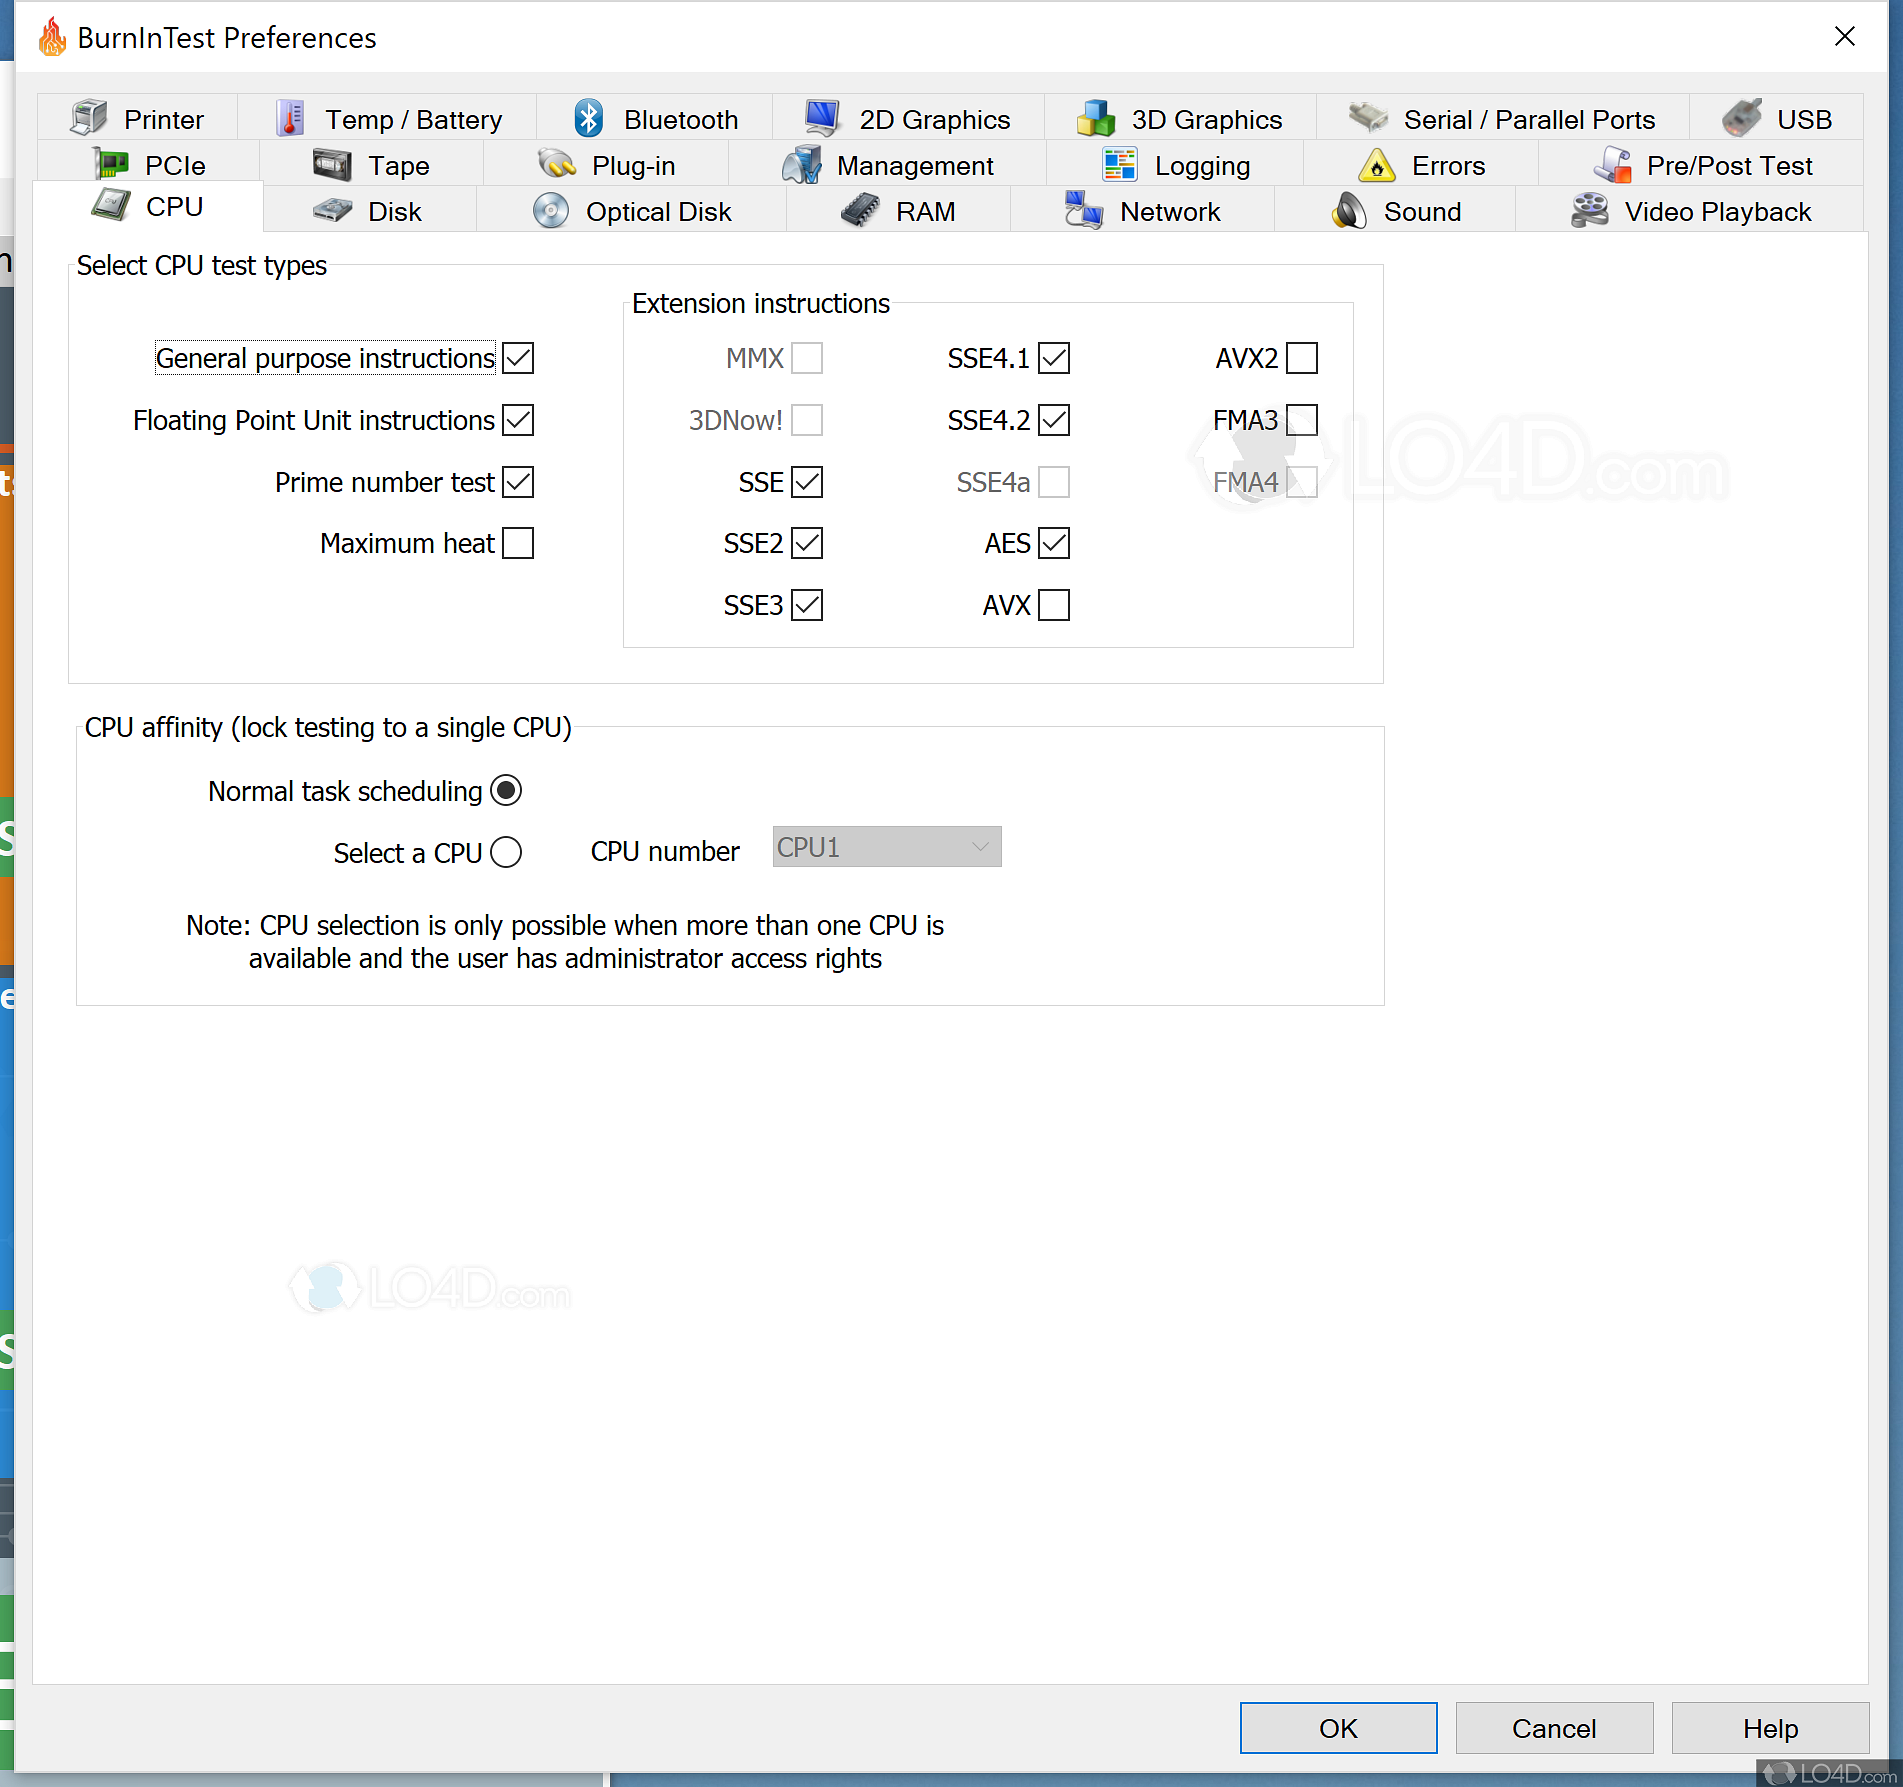Viewport: 1903px width, 1787px height.
Task: Open Help for CPU preferences
Action: 1770,1727
